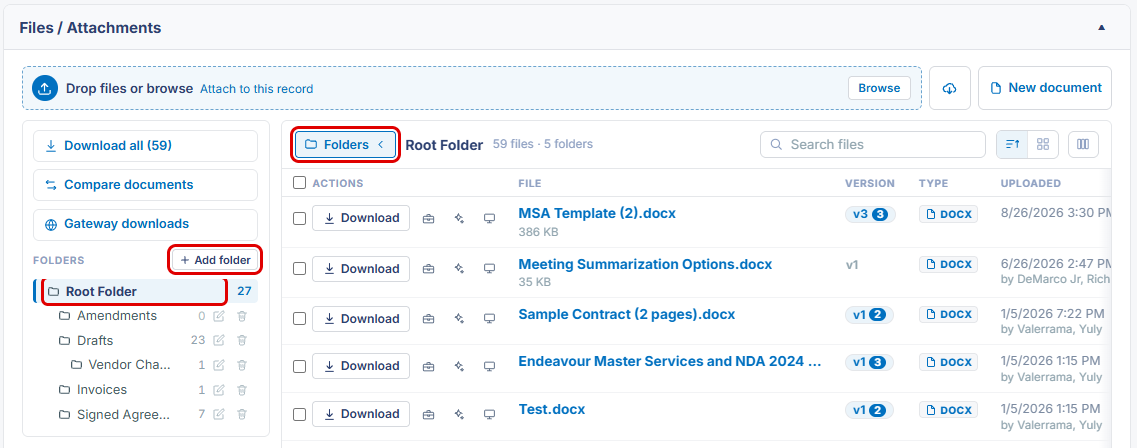Switch to grid view of files

pos(1043,144)
